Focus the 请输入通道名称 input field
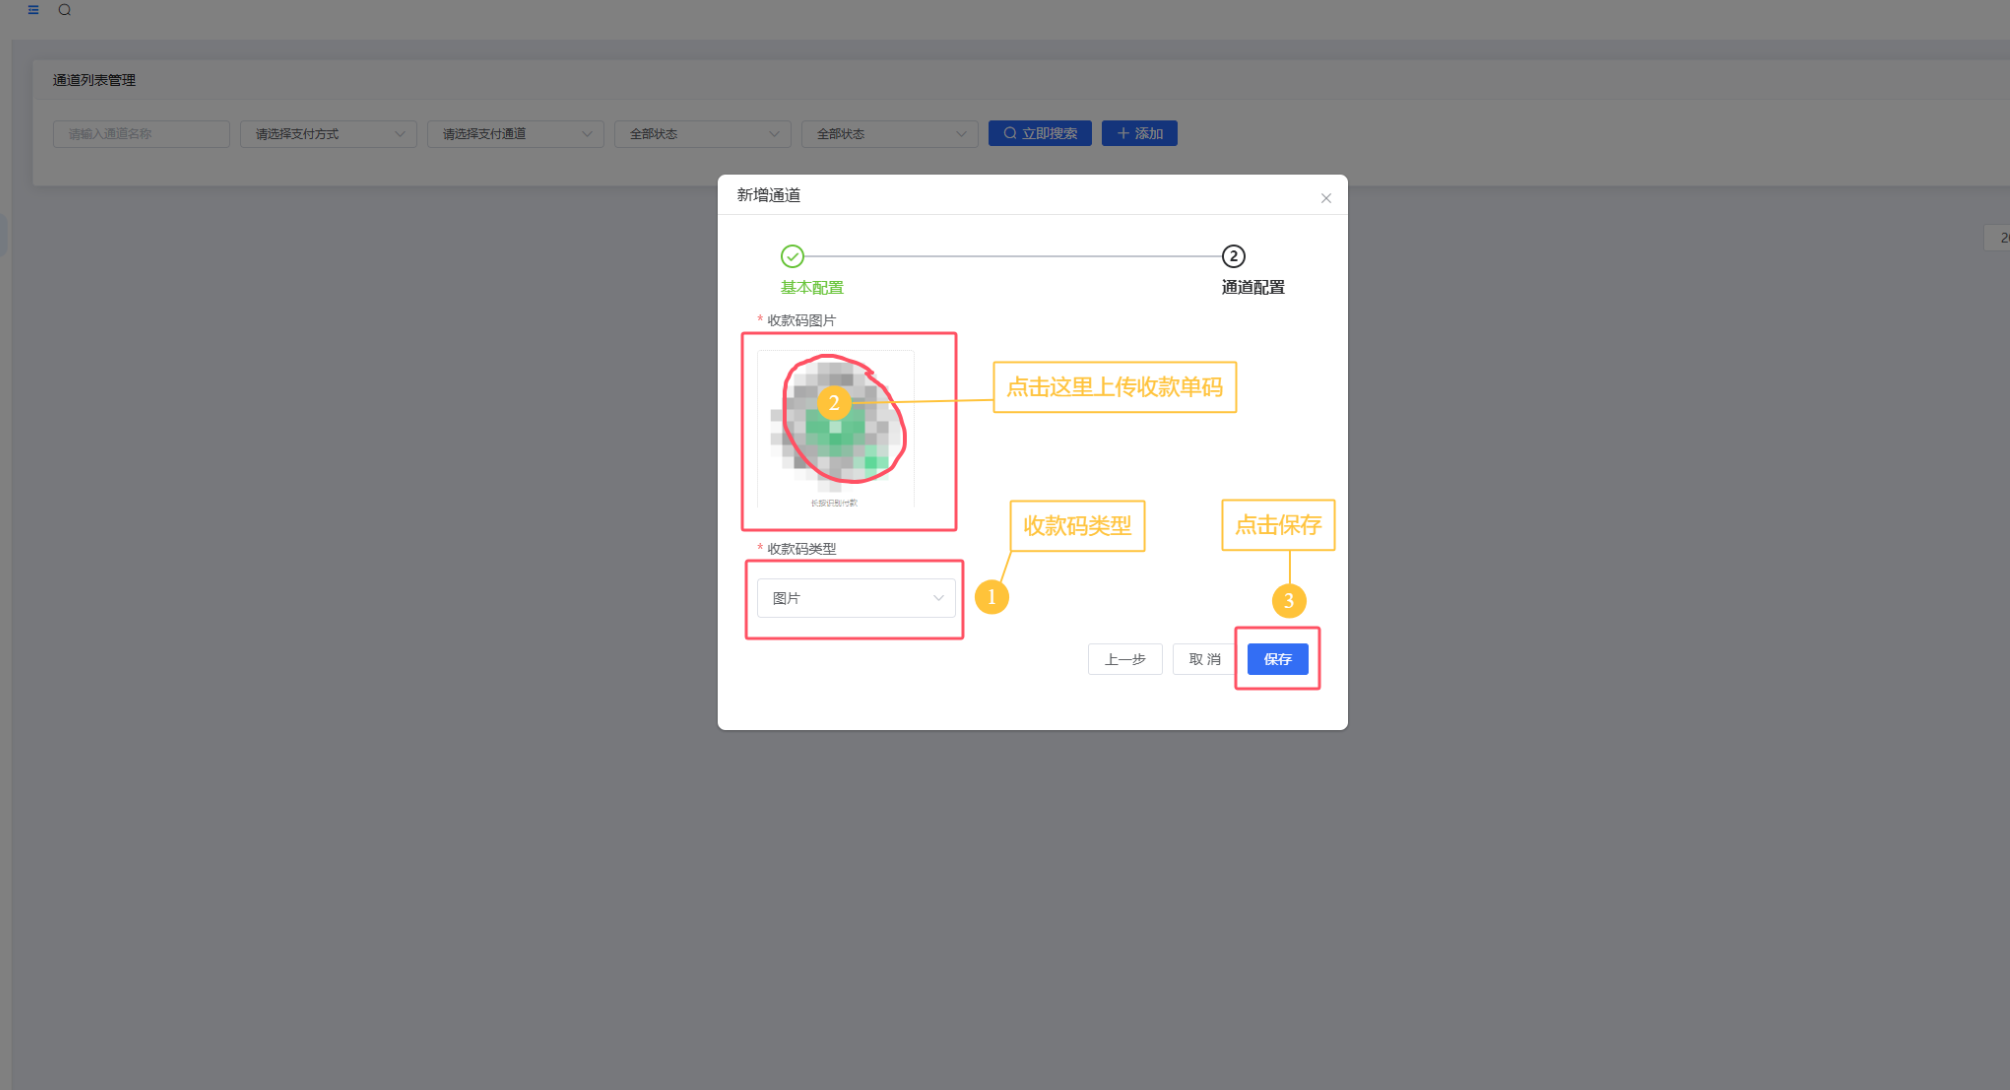2010x1090 pixels. point(141,134)
